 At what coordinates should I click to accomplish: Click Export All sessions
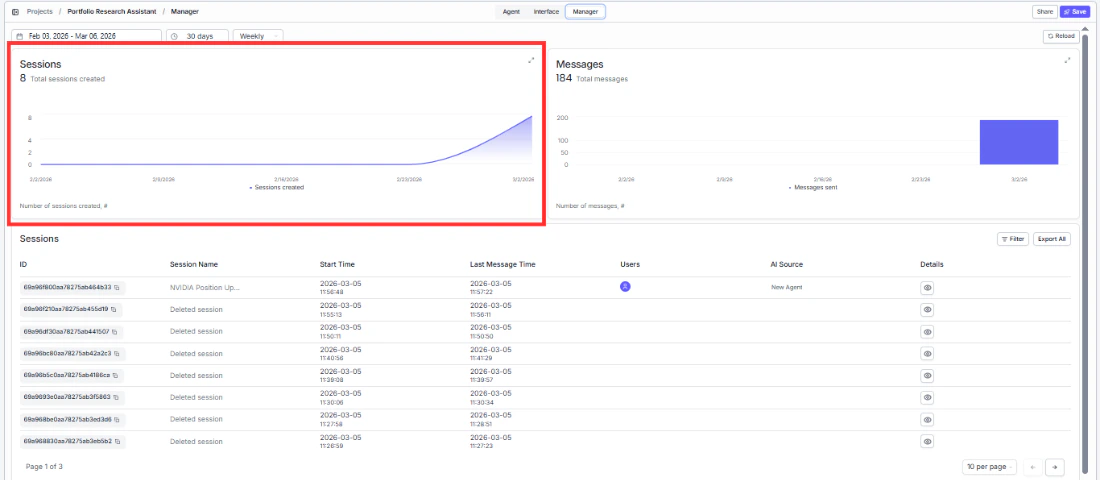coord(1052,239)
